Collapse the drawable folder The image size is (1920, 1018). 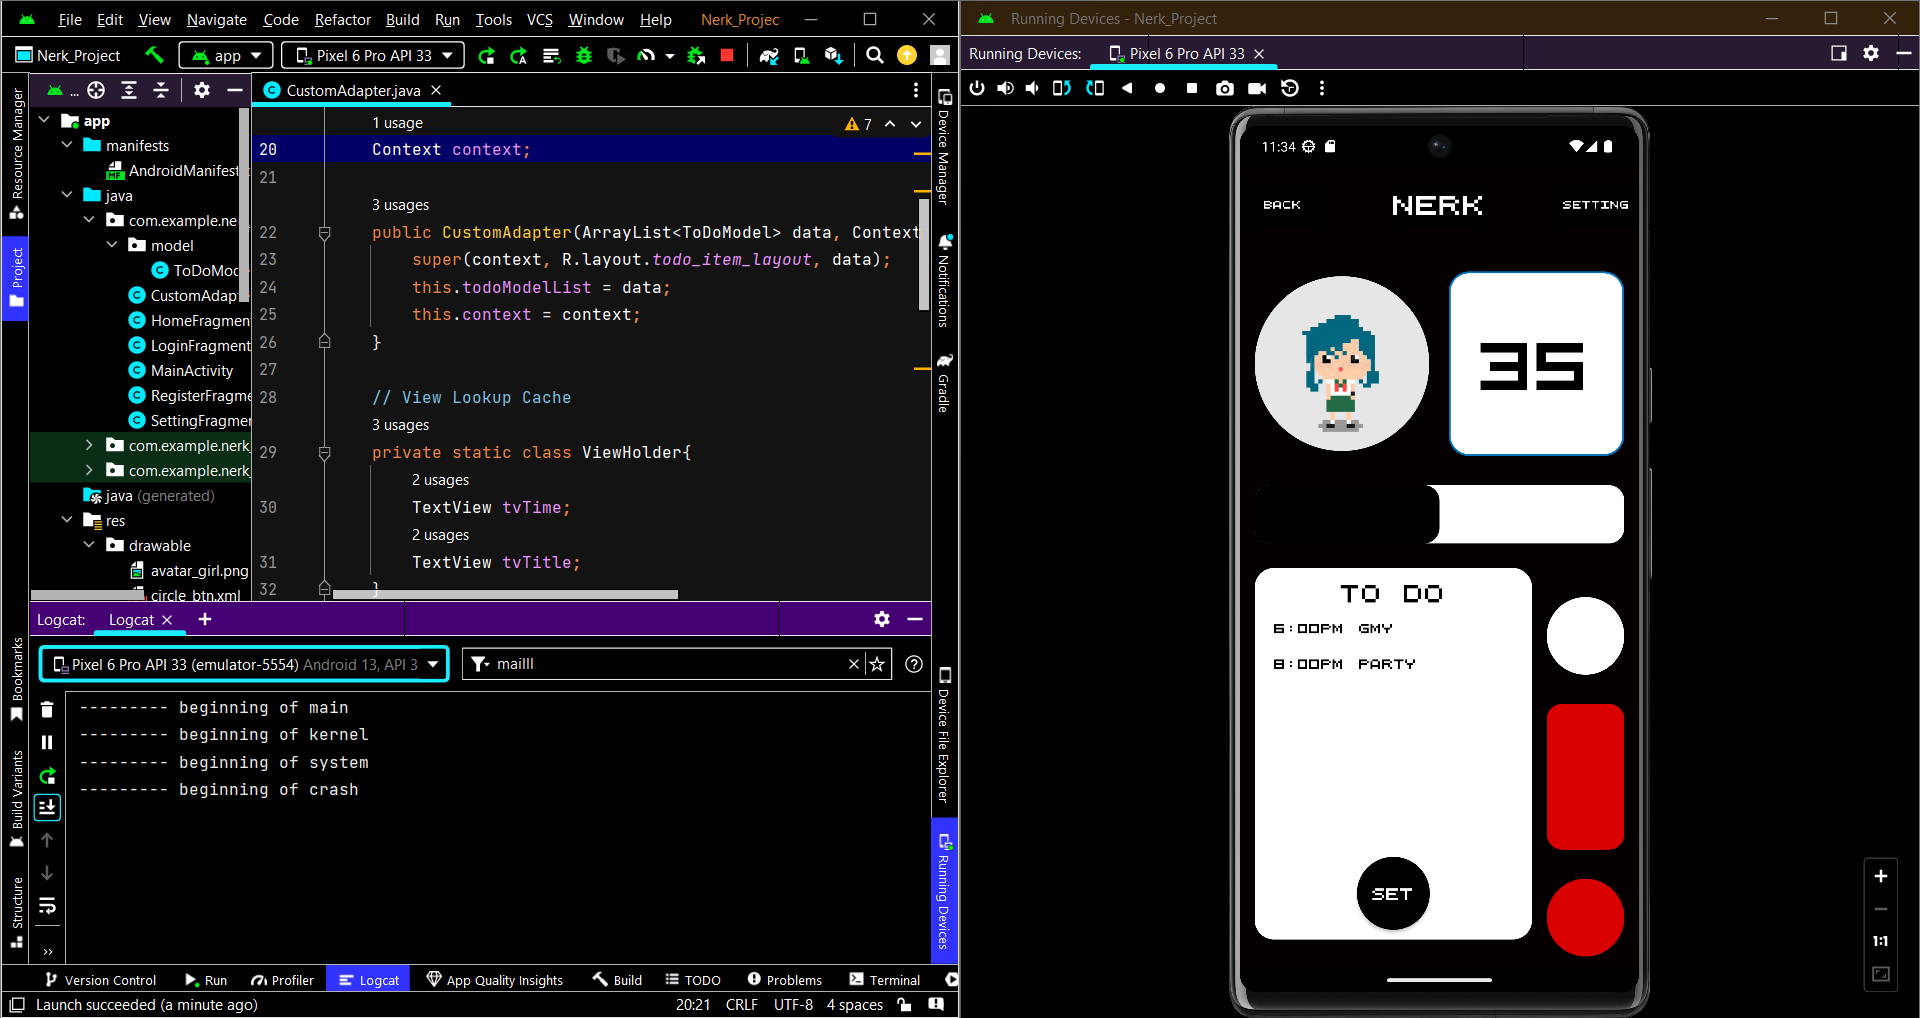pyautogui.click(x=90, y=546)
